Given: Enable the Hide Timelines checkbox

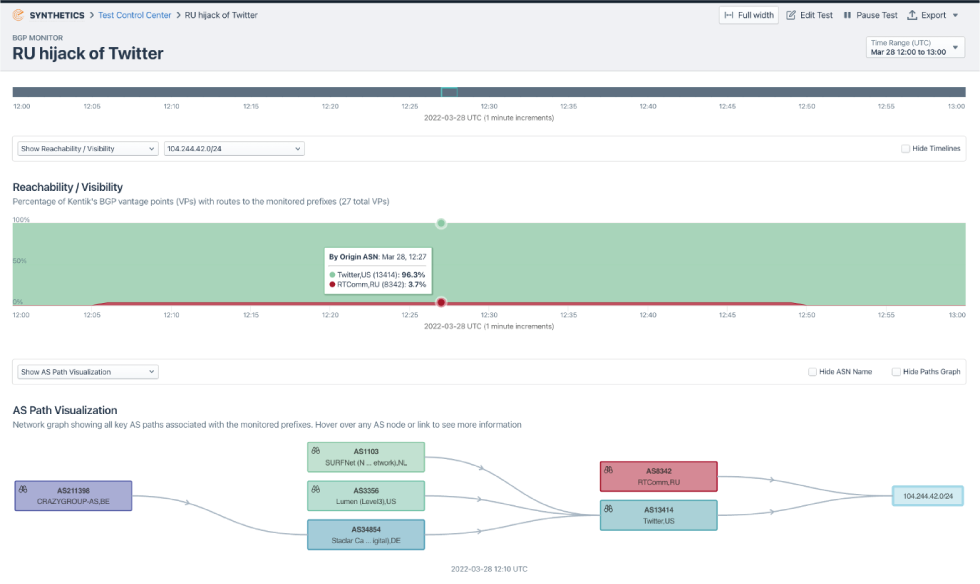Looking at the screenshot, I should (905, 148).
